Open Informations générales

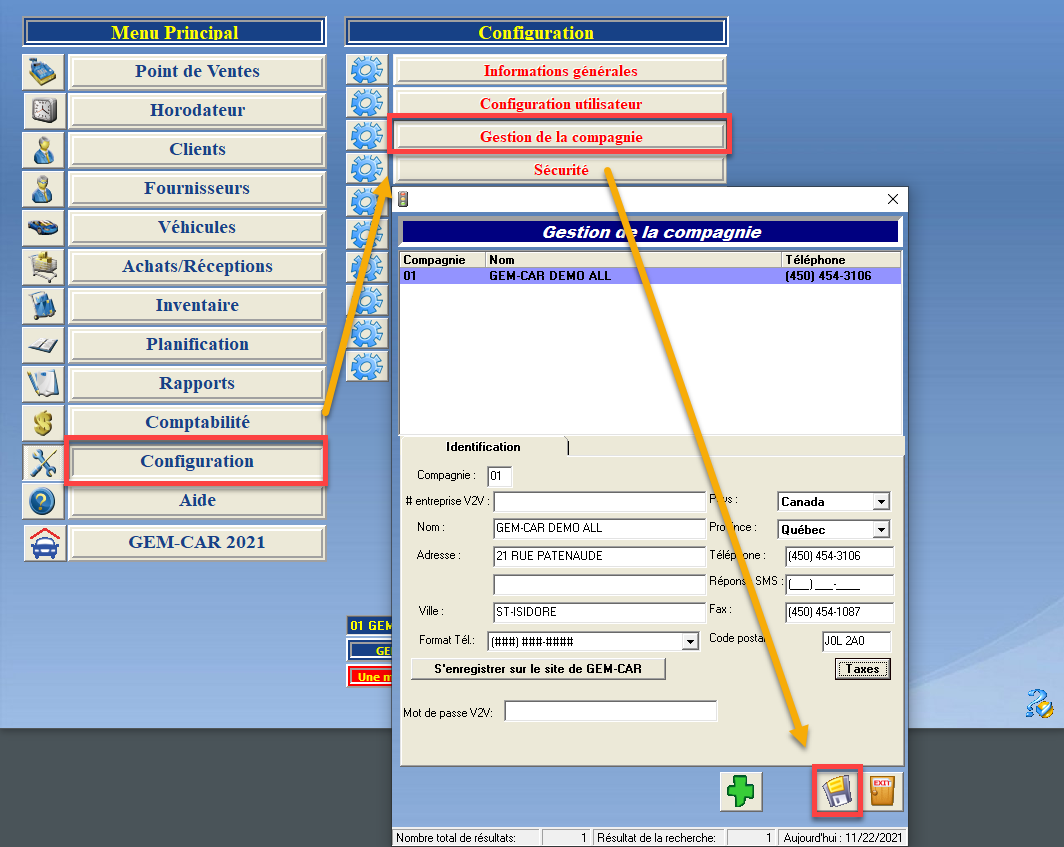point(560,71)
